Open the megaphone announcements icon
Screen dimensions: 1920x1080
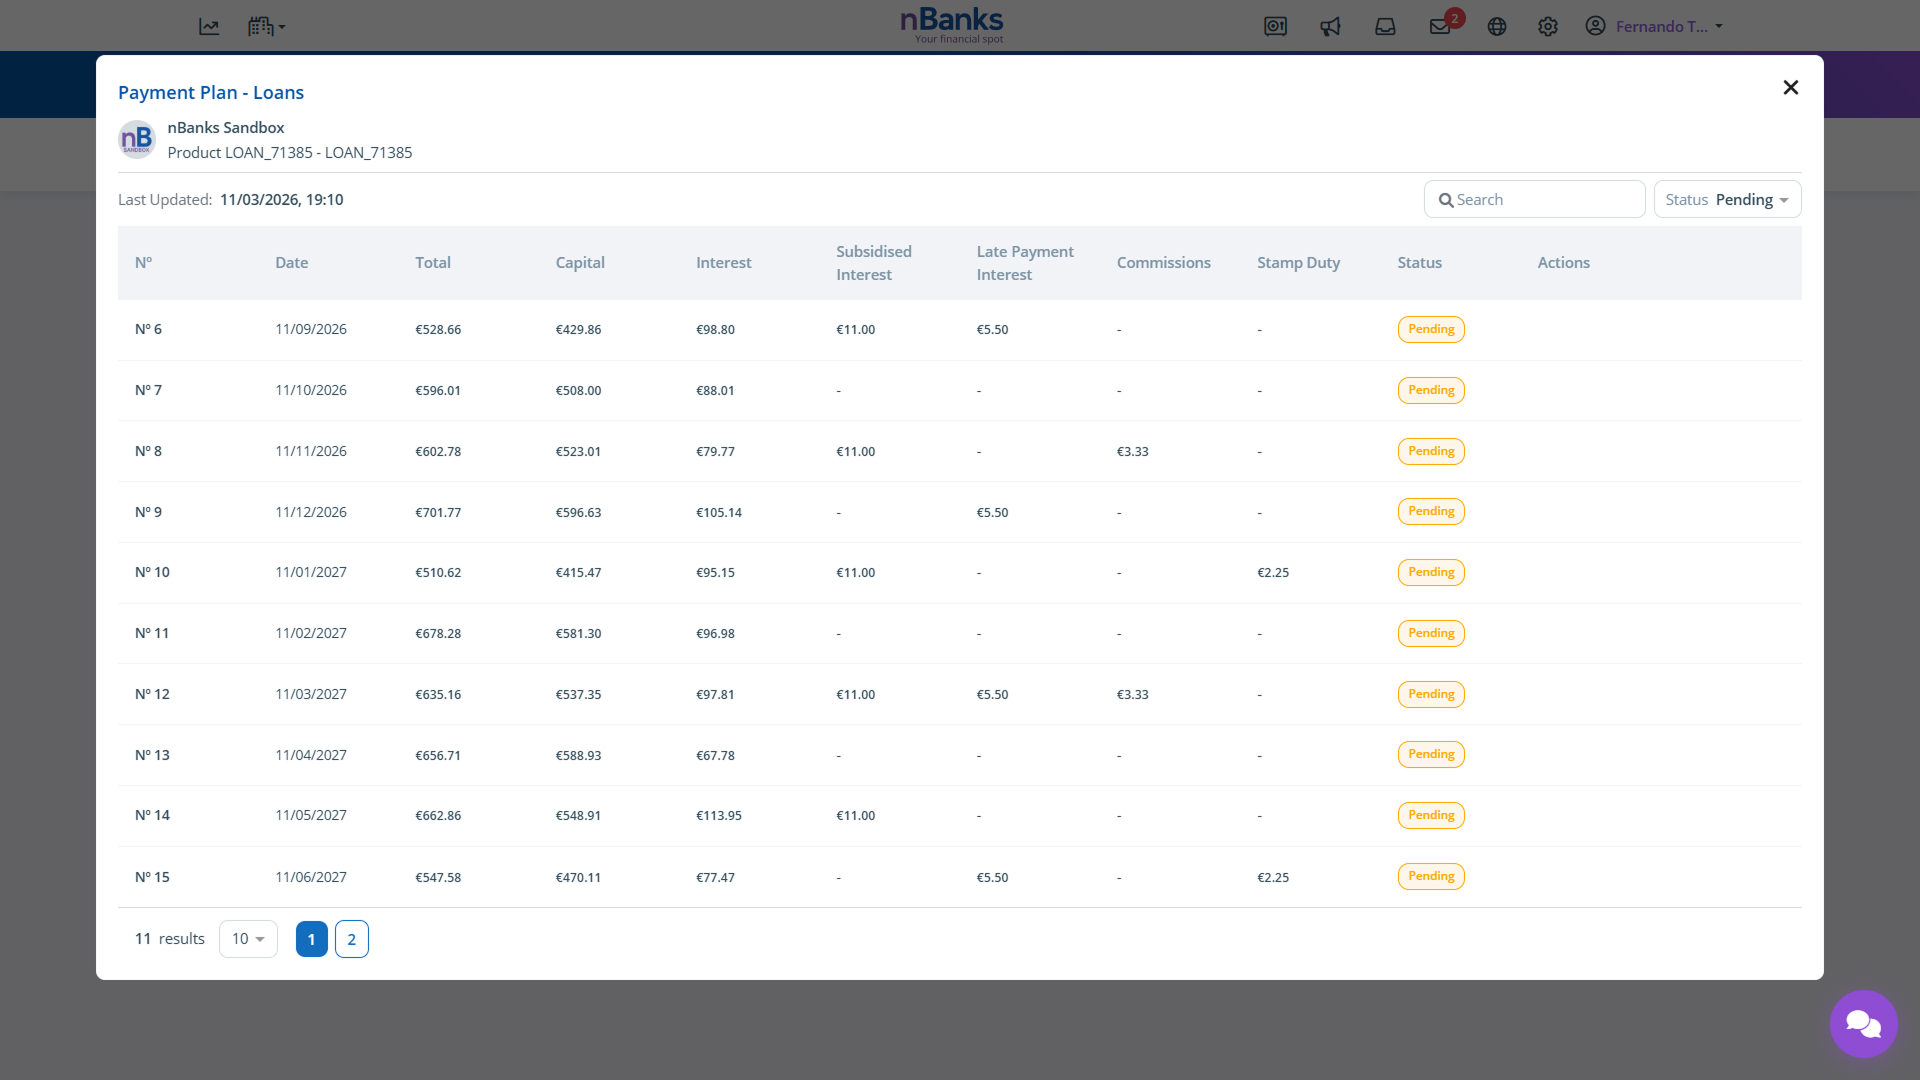(x=1330, y=27)
